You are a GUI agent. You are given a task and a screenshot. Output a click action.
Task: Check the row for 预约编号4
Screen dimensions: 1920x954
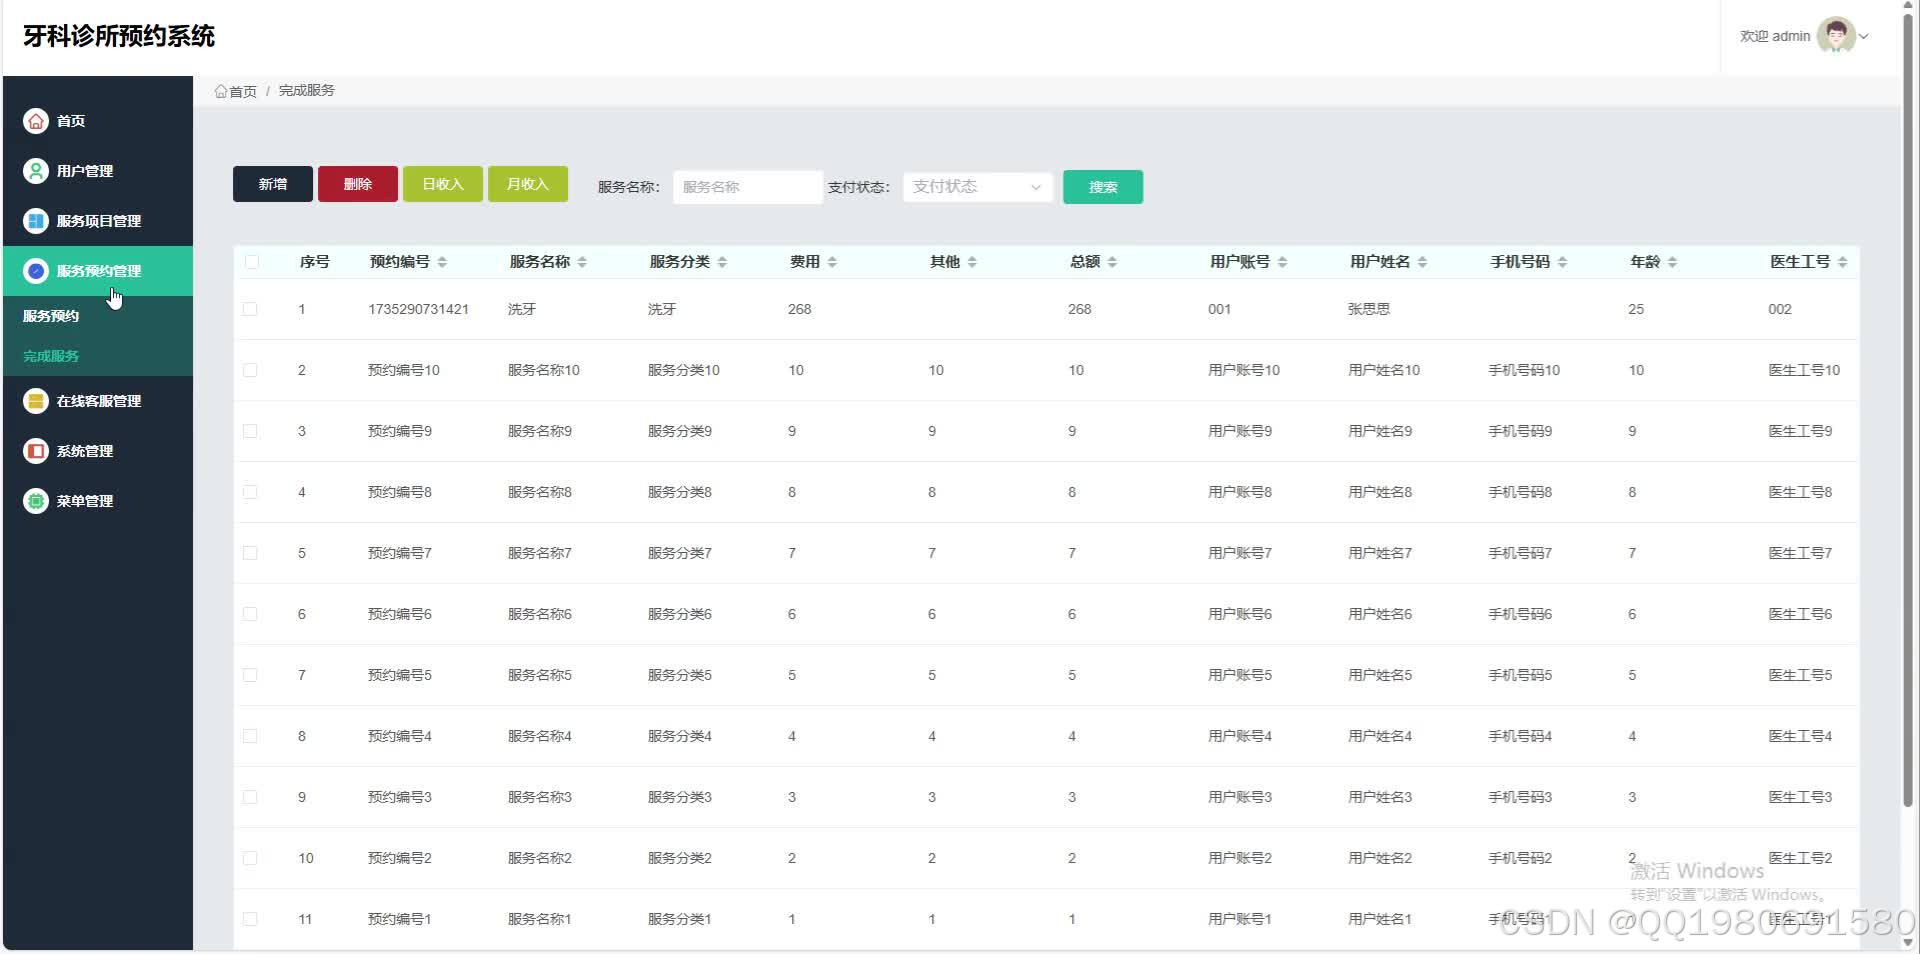point(250,736)
